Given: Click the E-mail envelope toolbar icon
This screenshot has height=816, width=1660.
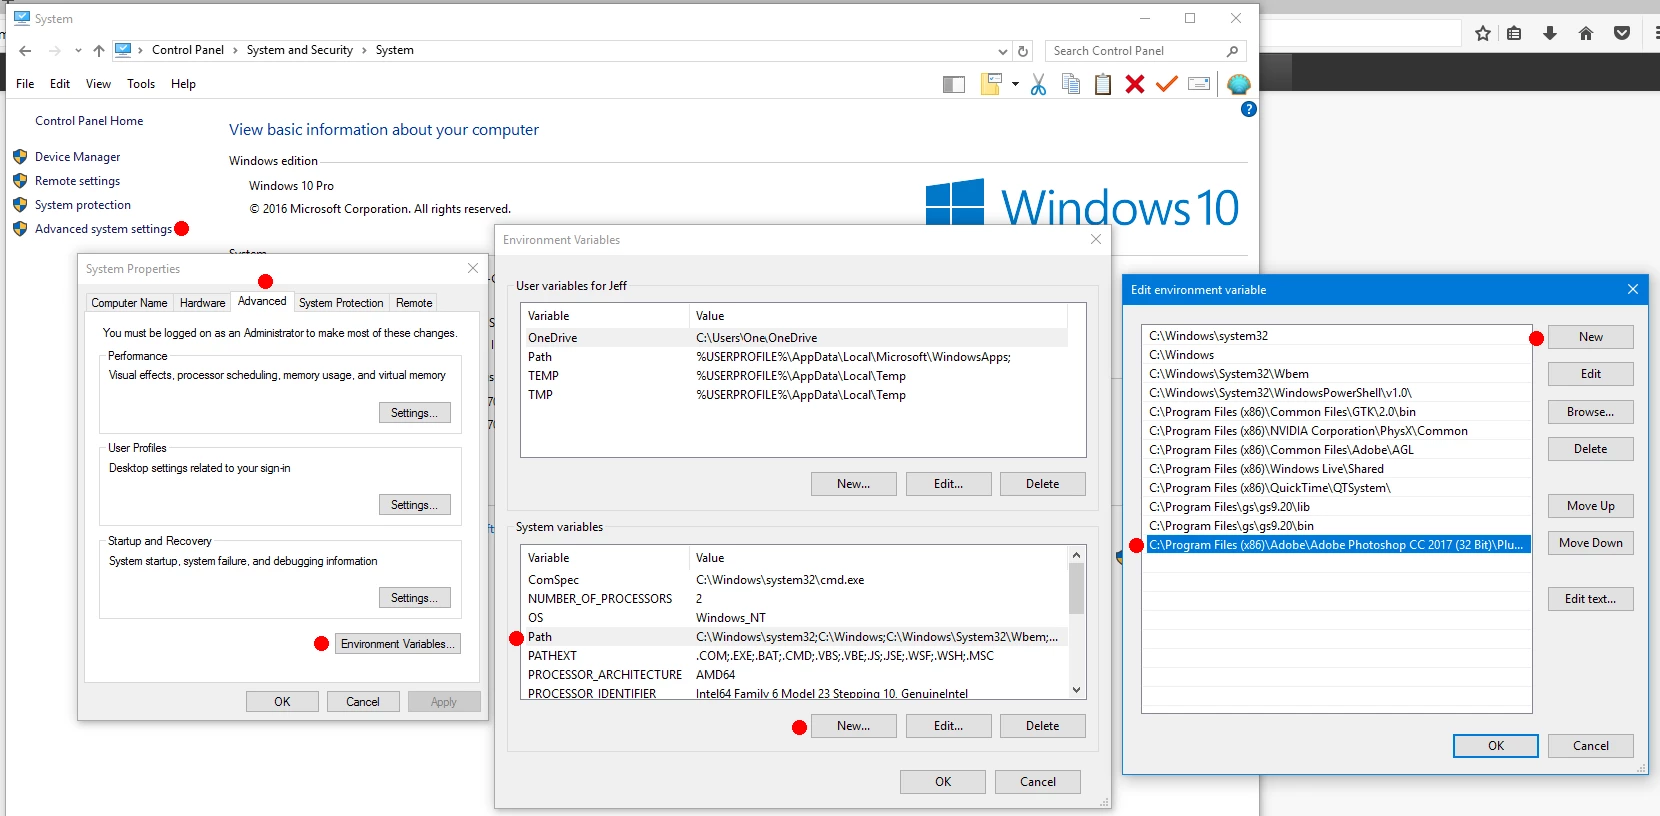Looking at the screenshot, I should 1199,84.
